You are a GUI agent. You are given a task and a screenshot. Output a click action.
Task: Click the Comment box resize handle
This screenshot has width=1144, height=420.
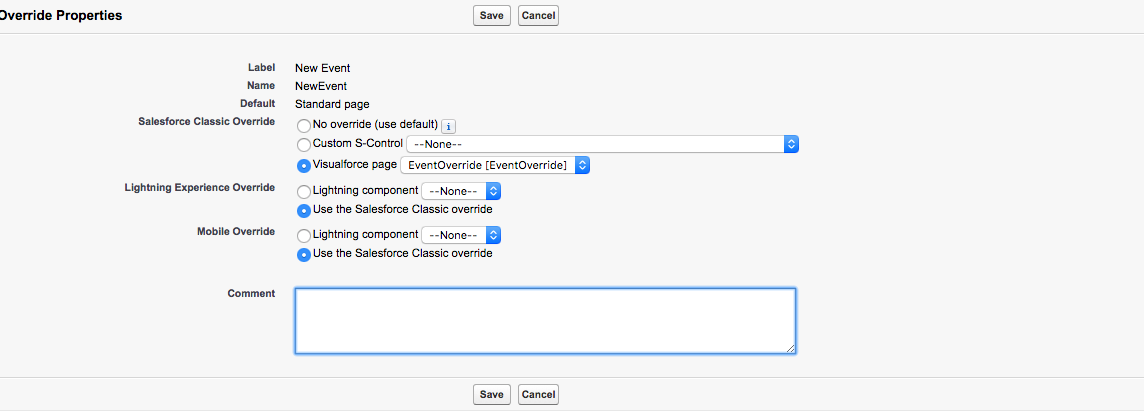[x=791, y=348]
